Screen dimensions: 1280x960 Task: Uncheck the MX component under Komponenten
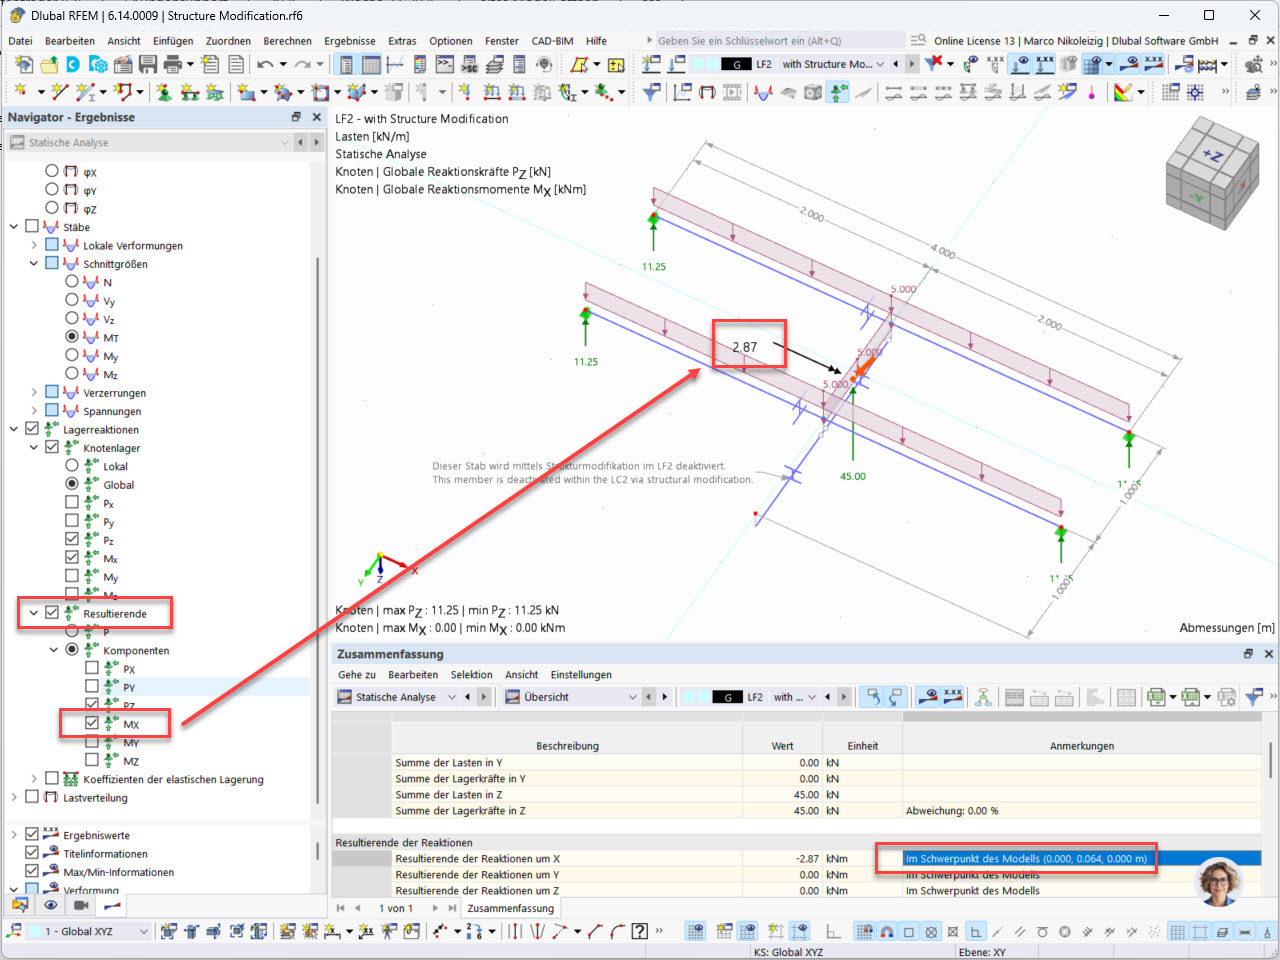click(92, 723)
